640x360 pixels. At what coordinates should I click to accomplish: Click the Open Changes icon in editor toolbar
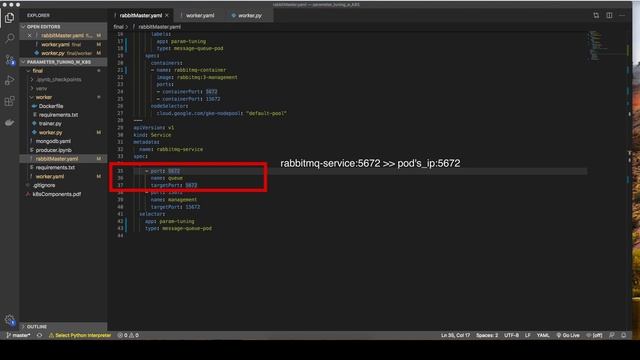click(596, 16)
